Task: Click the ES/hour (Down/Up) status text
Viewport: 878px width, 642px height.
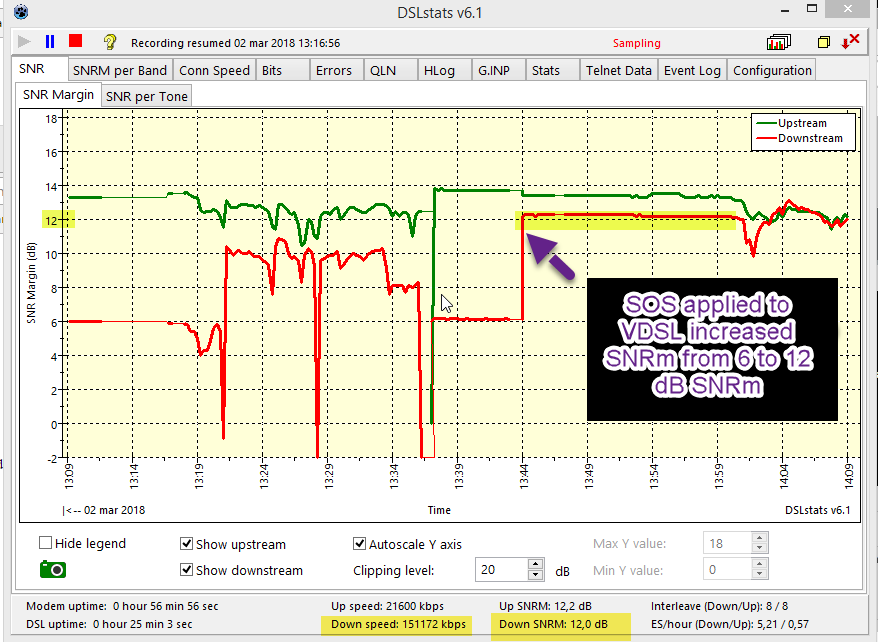Action: pos(730,624)
